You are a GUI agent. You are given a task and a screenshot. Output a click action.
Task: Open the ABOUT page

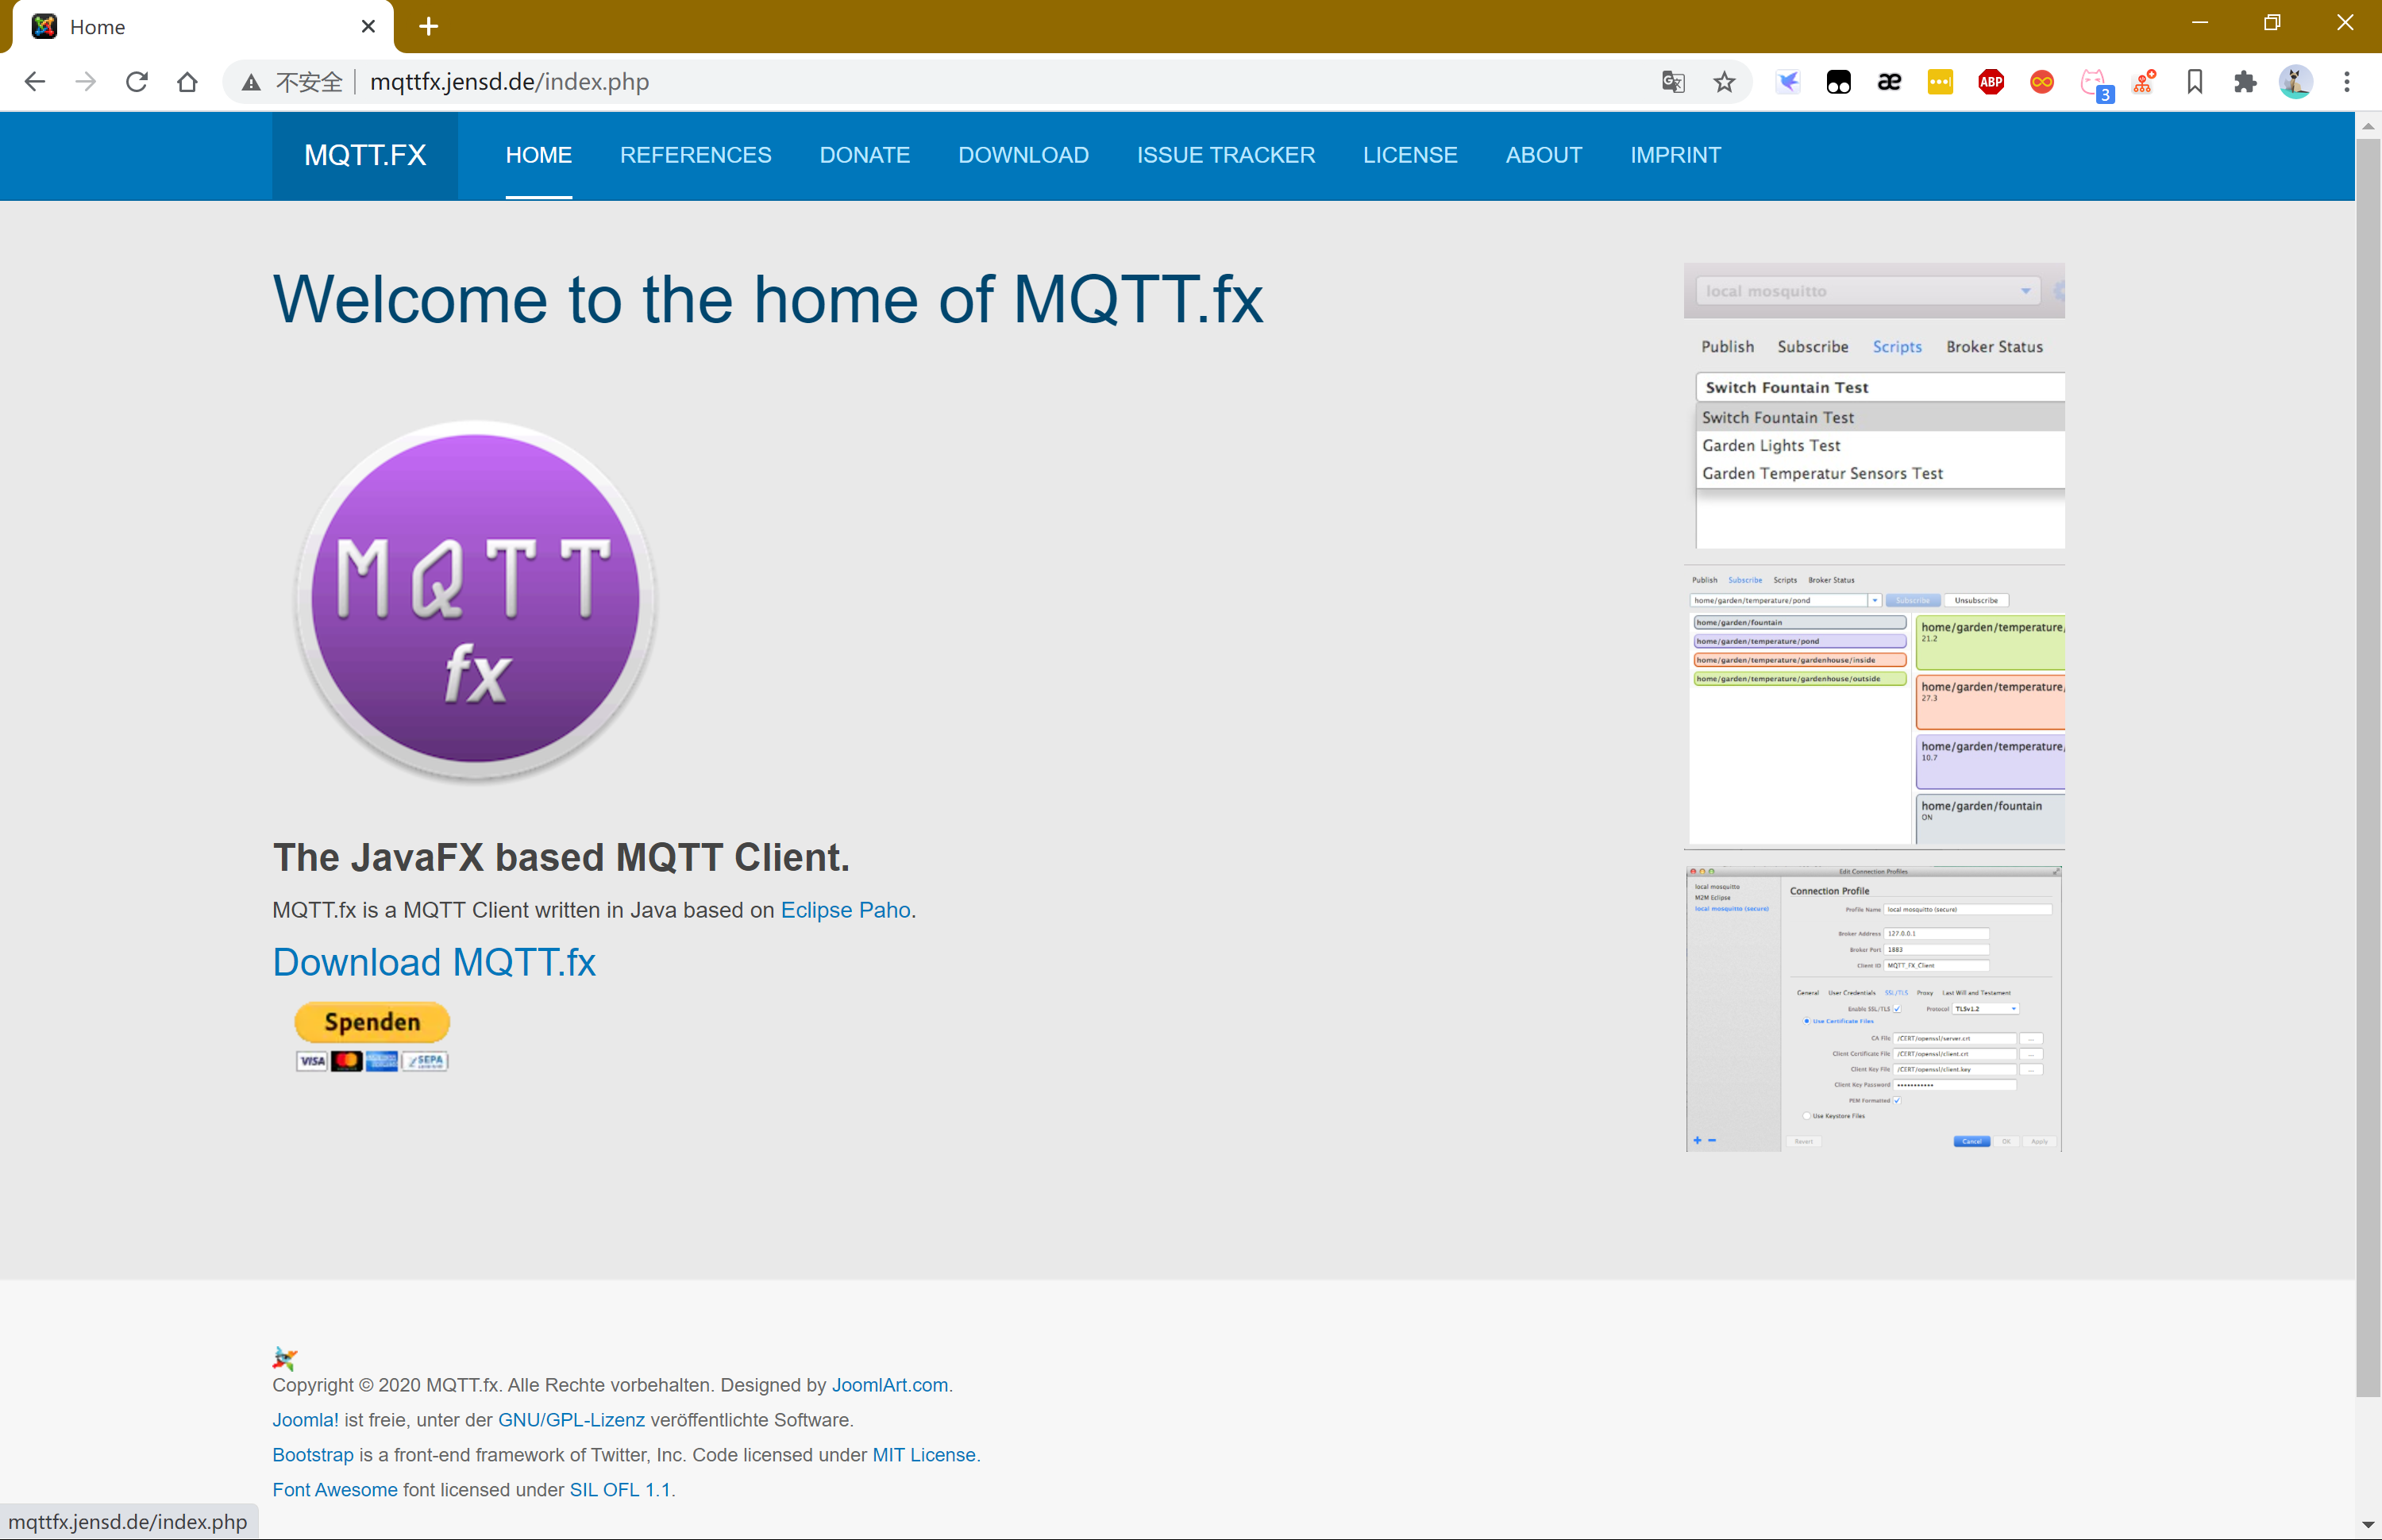1544,155
